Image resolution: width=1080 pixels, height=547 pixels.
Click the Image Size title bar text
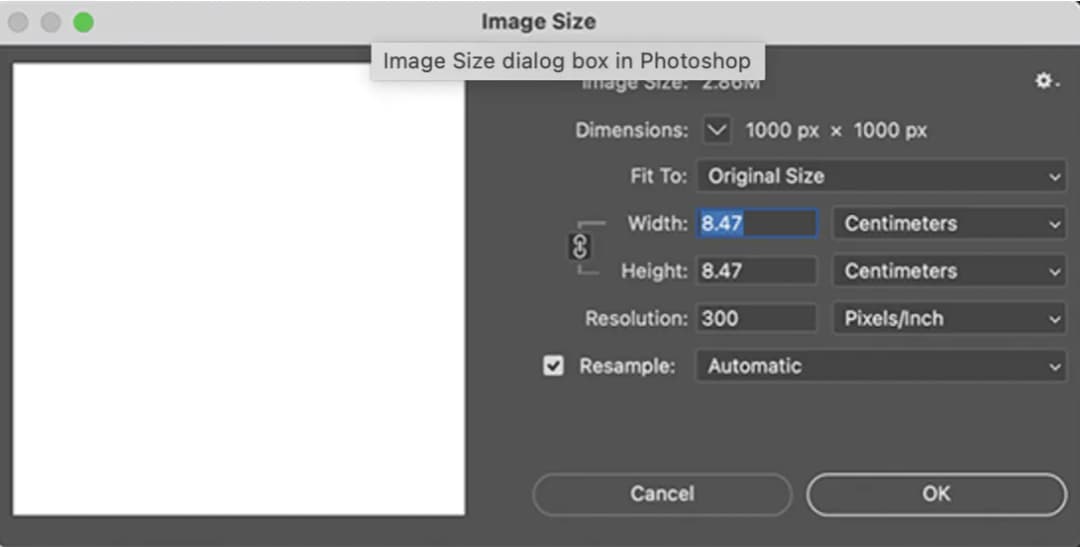tap(538, 22)
